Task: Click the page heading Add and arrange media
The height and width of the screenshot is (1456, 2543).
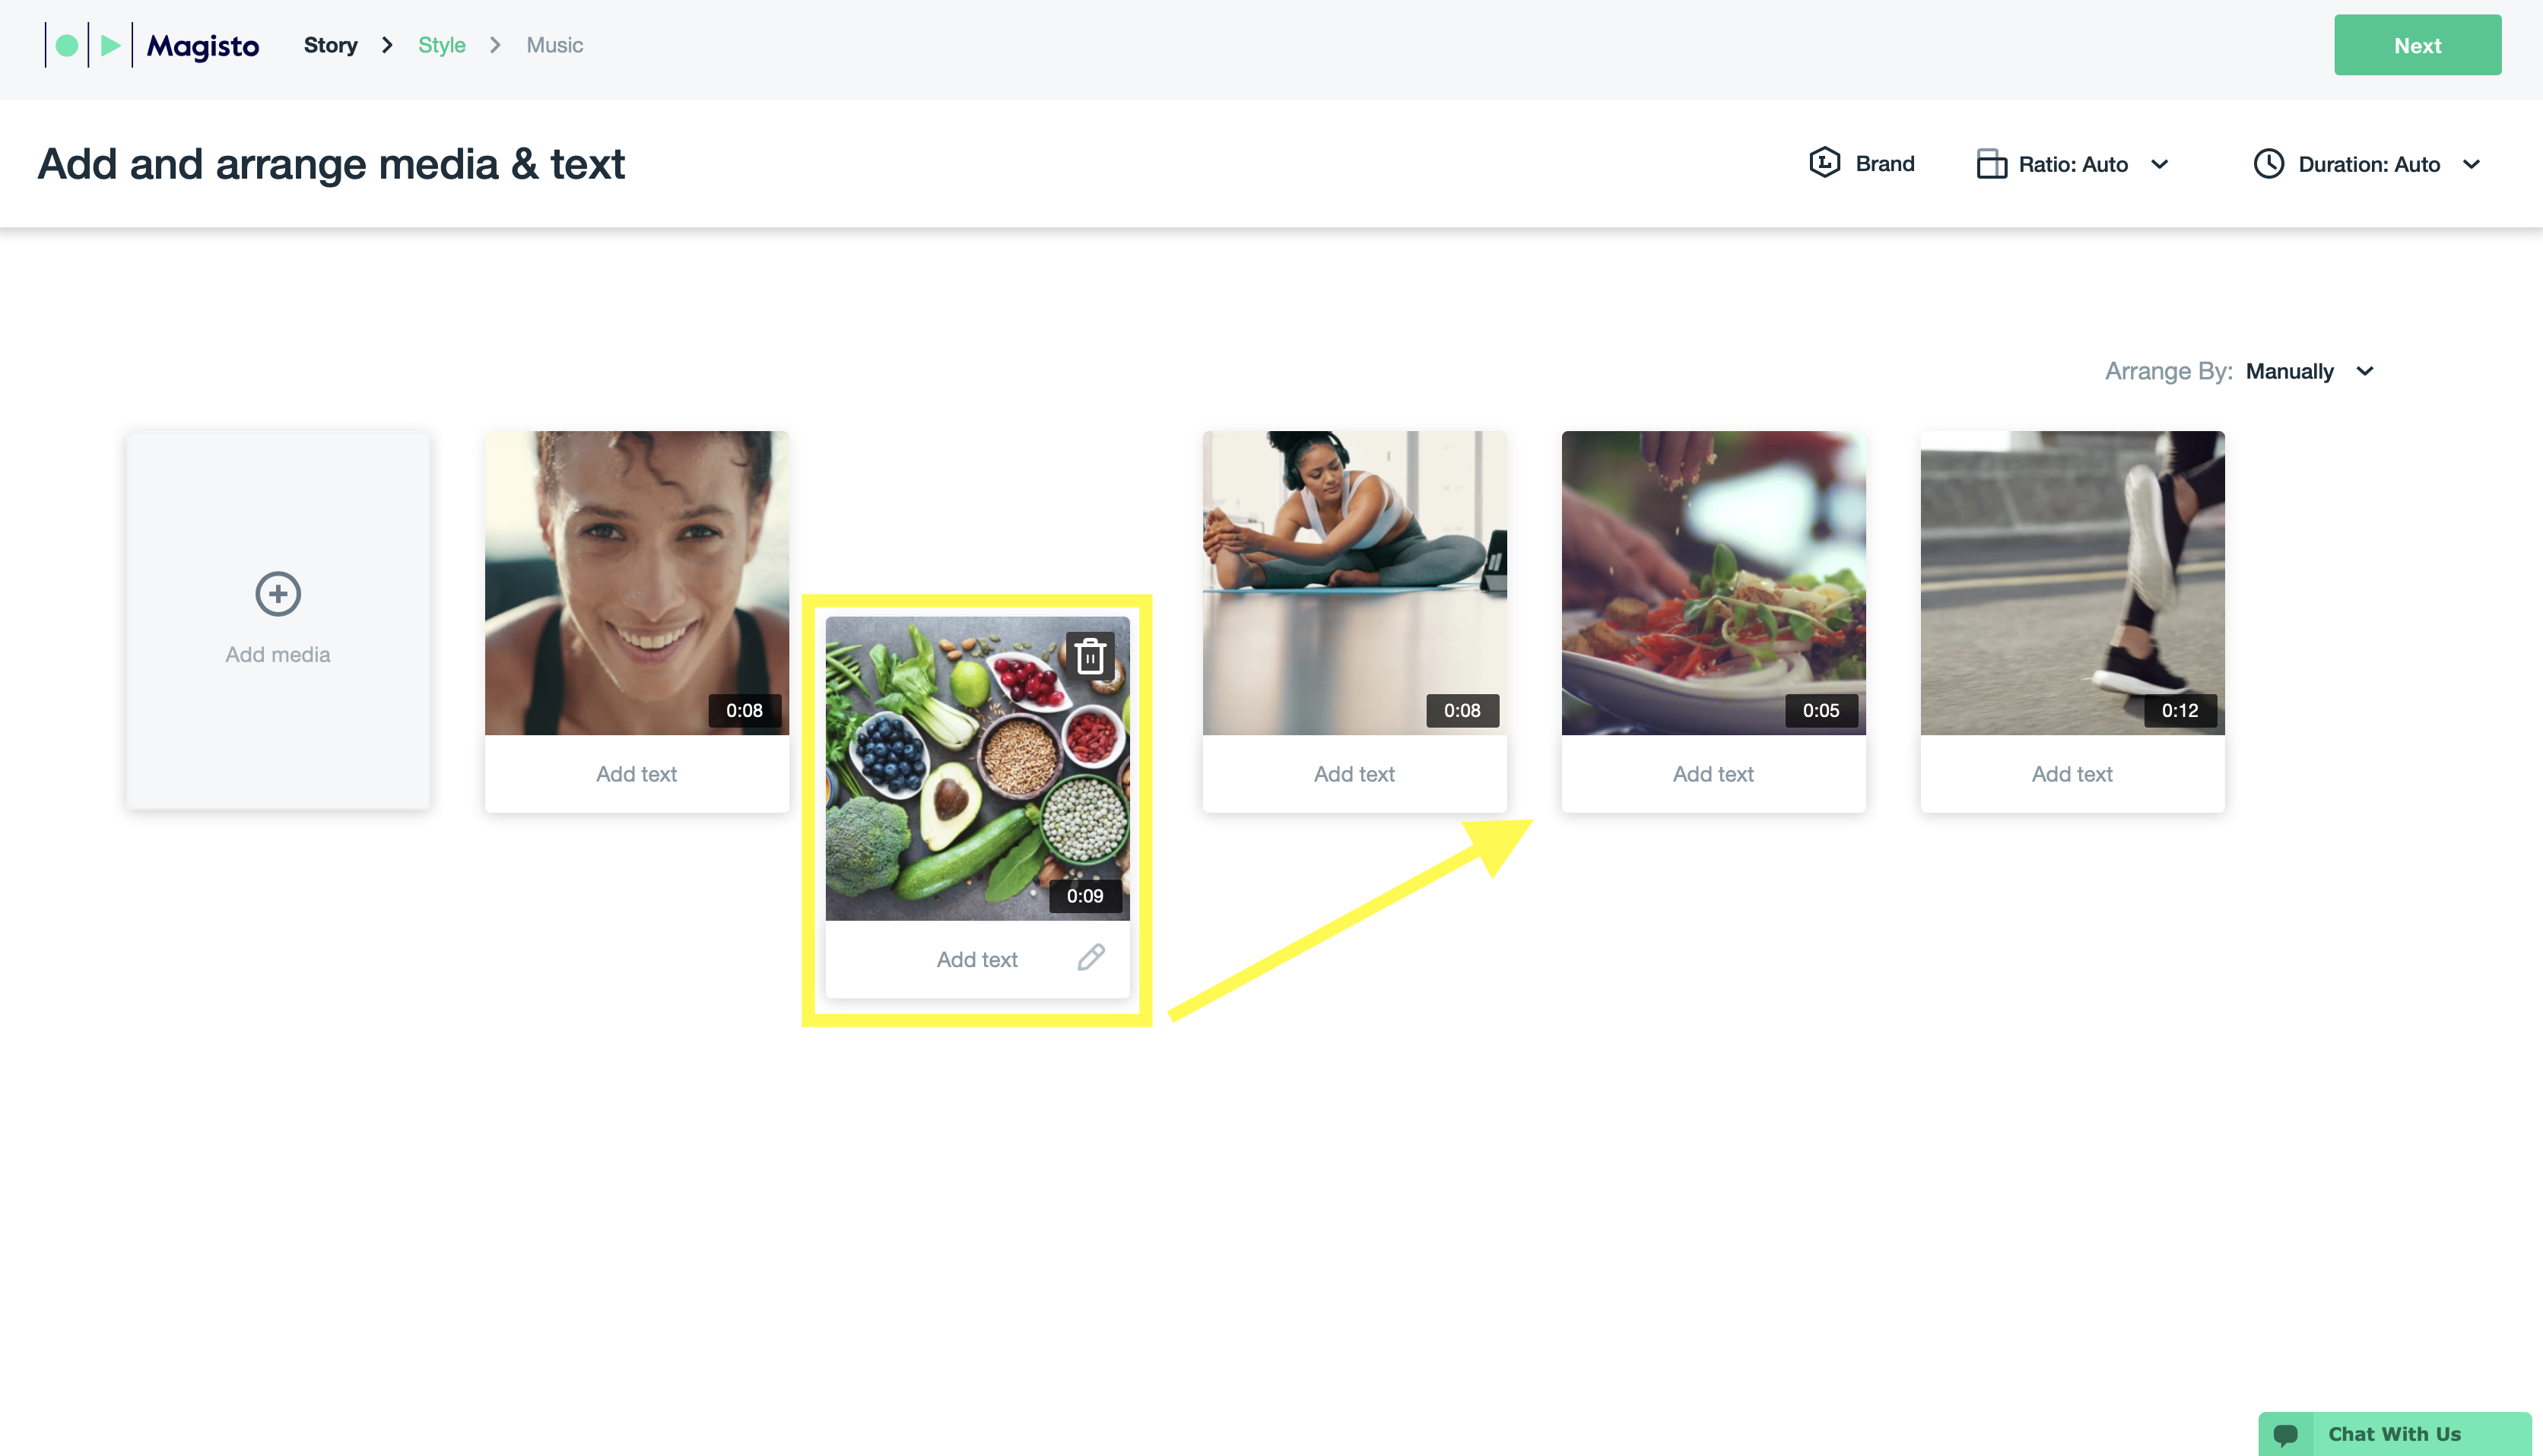Action: point(331,164)
